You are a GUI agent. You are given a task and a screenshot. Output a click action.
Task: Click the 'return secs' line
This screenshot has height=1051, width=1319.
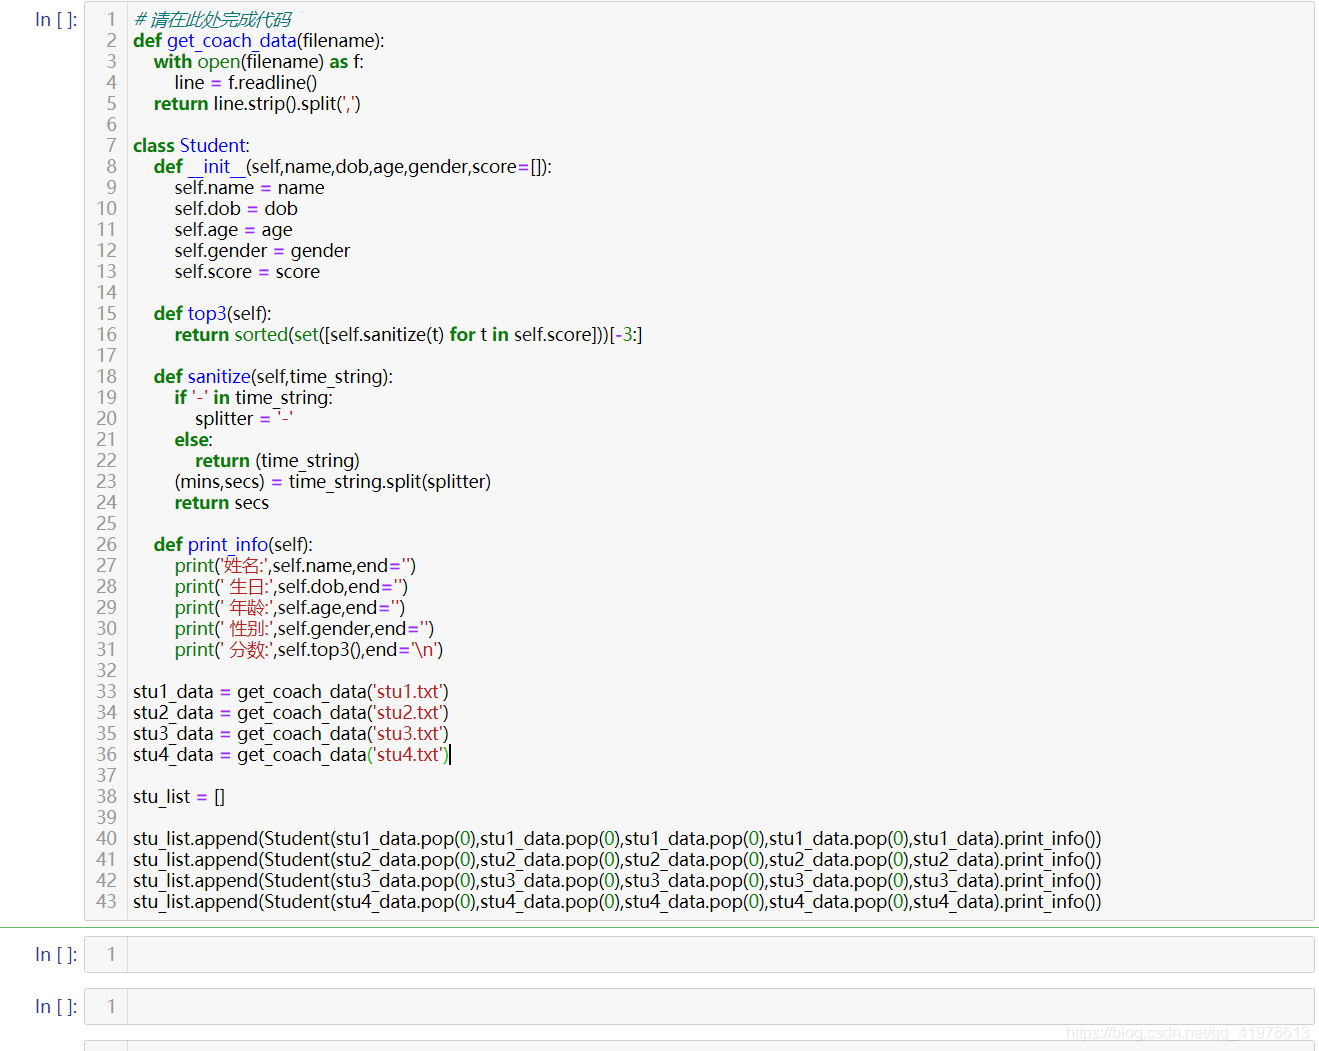point(222,502)
